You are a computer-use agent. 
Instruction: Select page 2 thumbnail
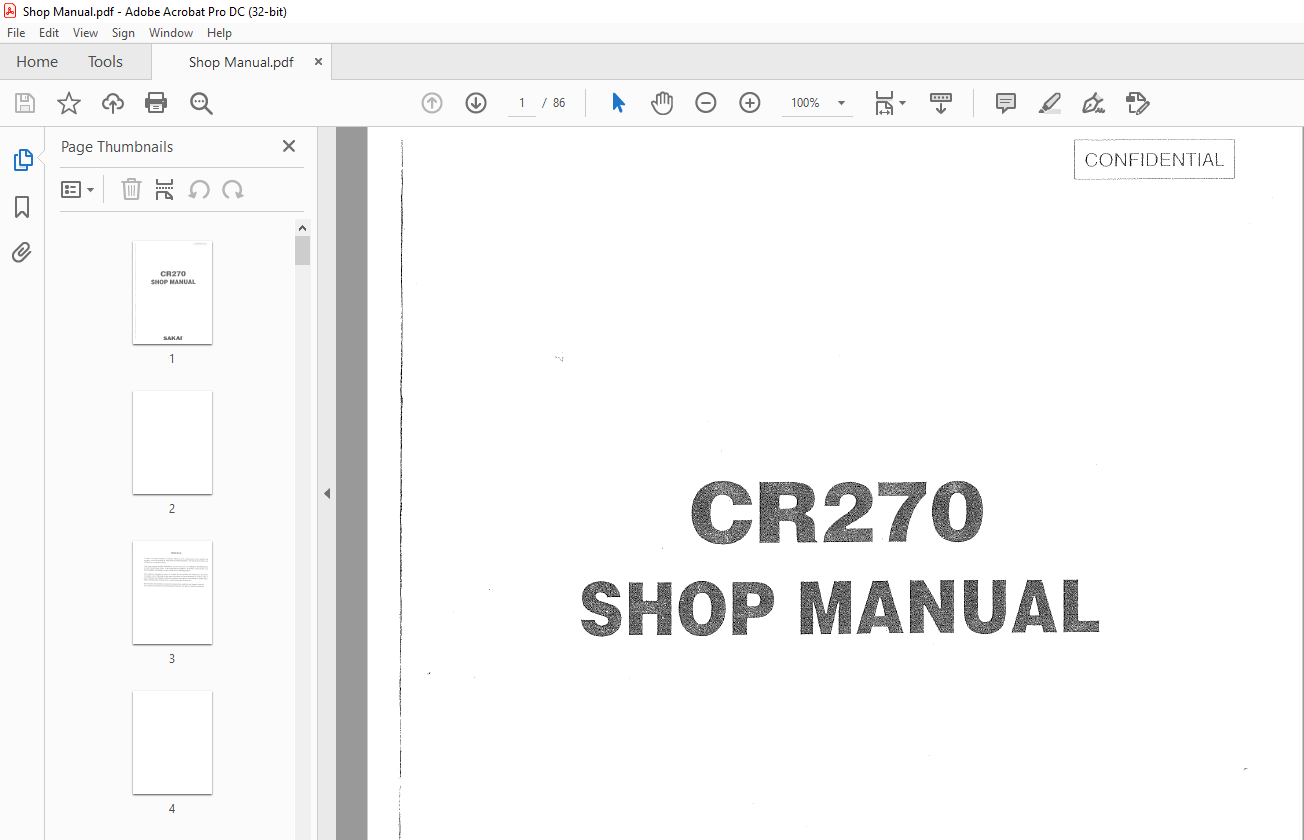tap(172, 443)
